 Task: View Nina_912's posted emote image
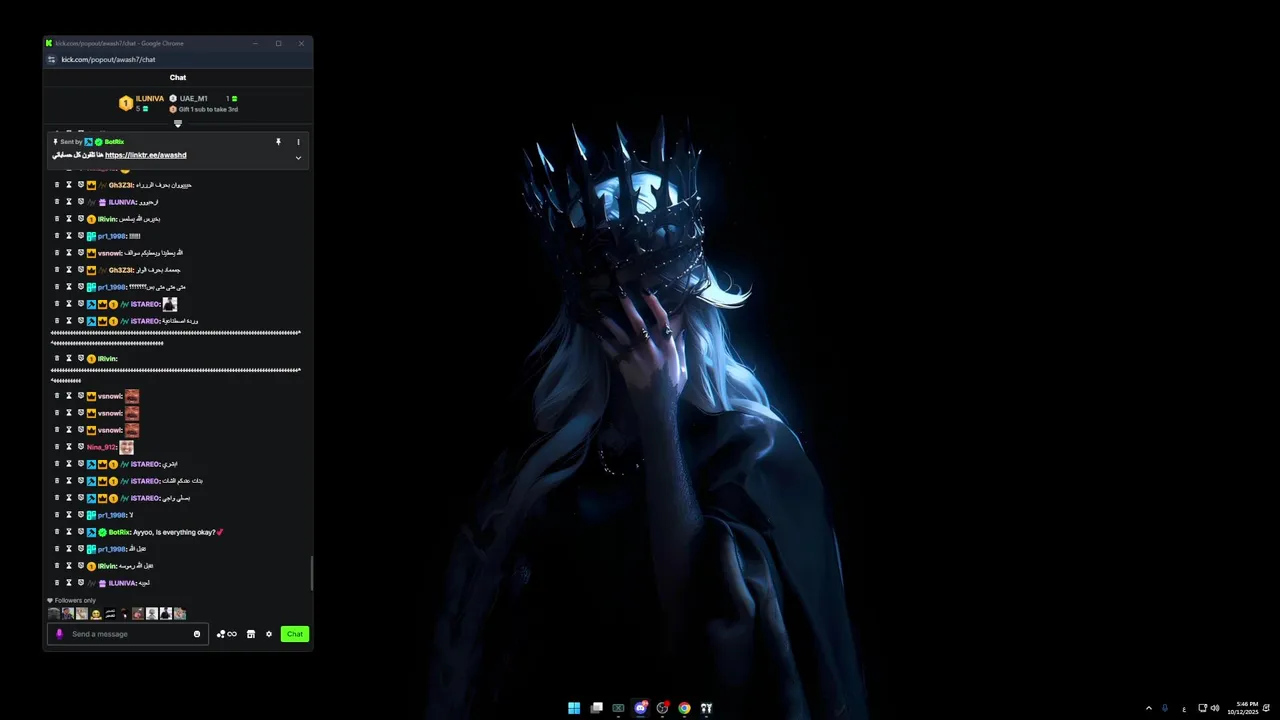[126, 447]
